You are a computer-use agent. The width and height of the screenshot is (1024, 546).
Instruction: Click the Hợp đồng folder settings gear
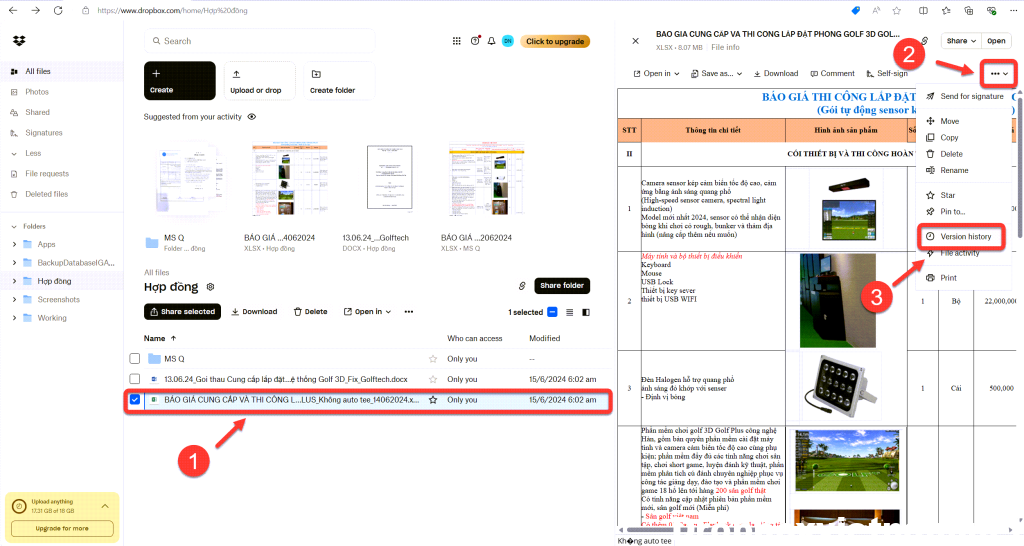click(210, 286)
